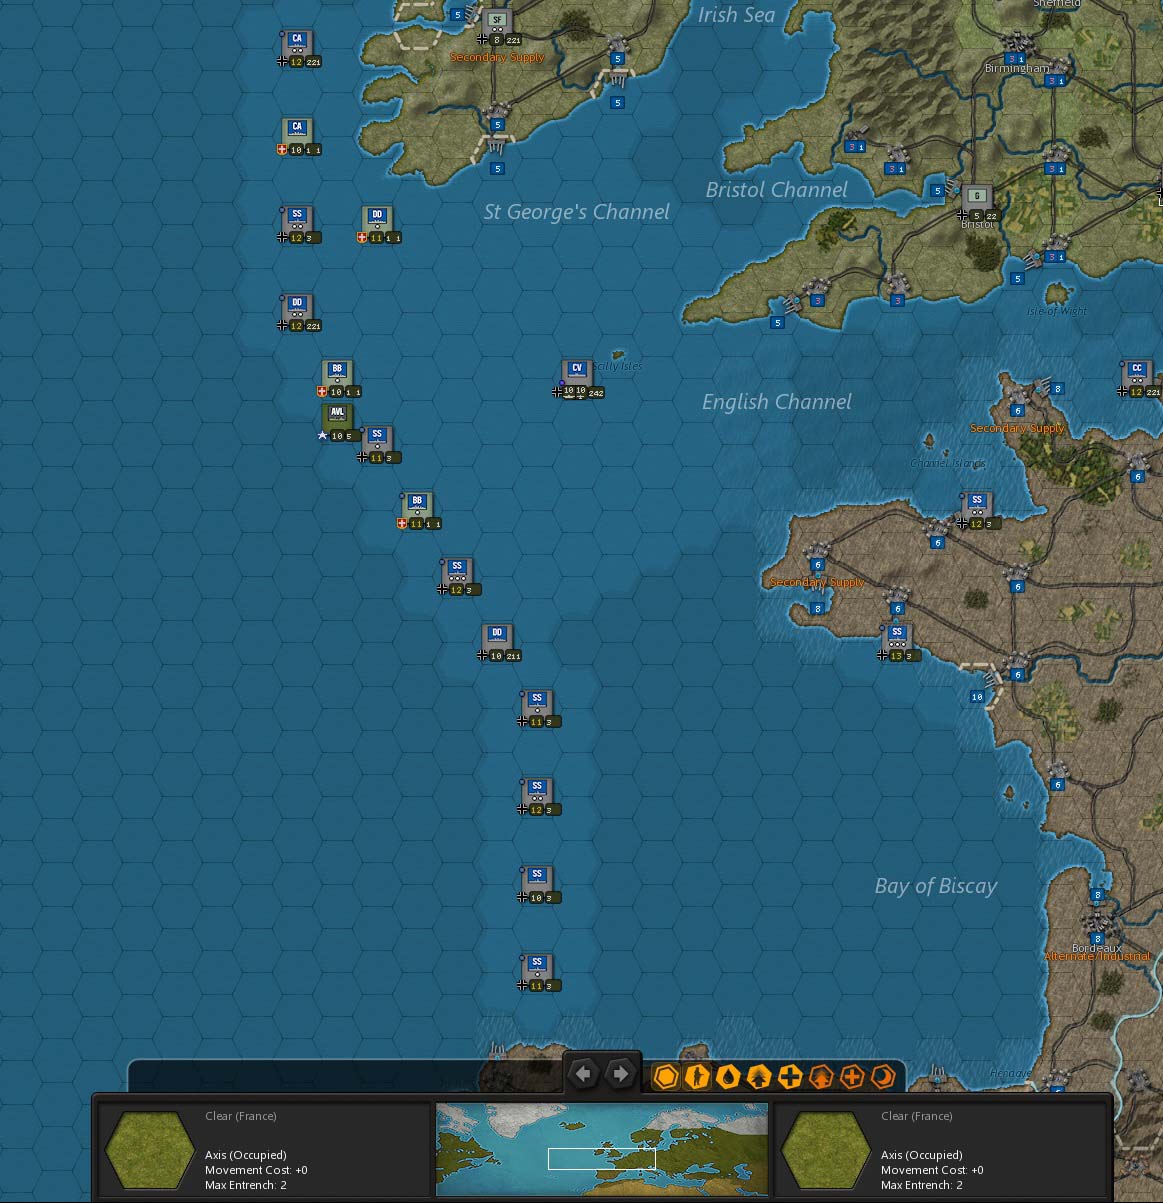Click the outlined plus hexagon icon
The height and width of the screenshot is (1203, 1163).
pyautogui.click(x=852, y=1076)
